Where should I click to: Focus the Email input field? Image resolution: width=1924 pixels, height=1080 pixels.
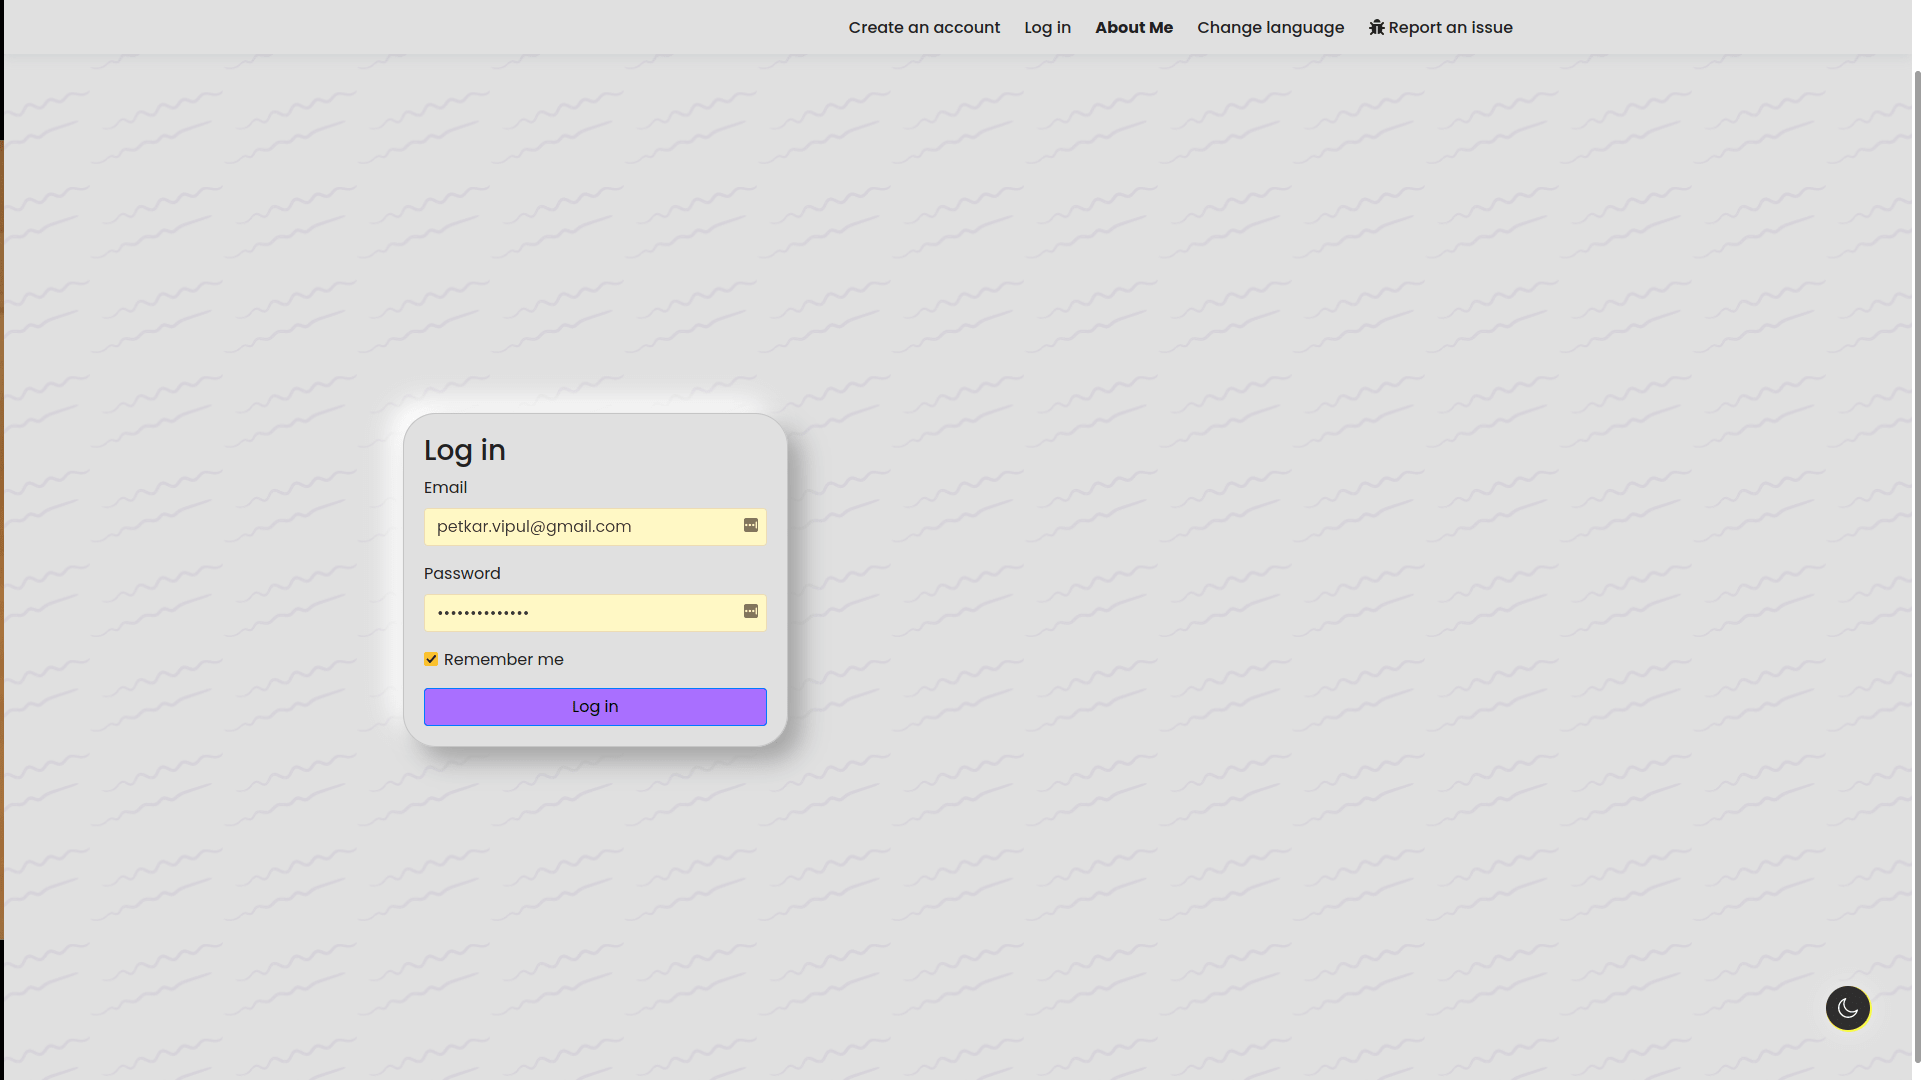pyautogui.click(x=680, y=527)
